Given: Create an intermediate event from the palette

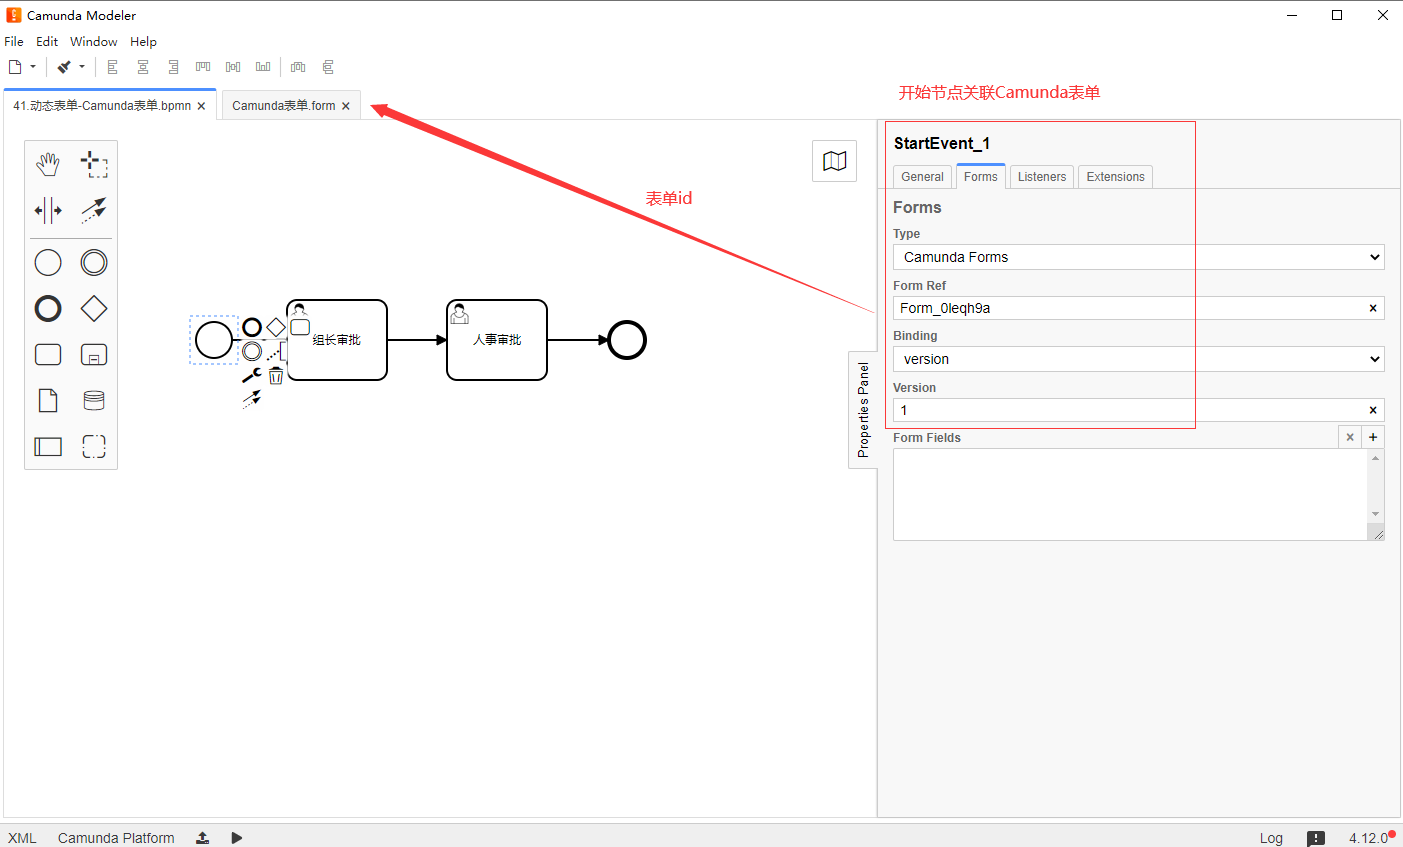Looking at the screenshot, I should click(x=94, y=262).
